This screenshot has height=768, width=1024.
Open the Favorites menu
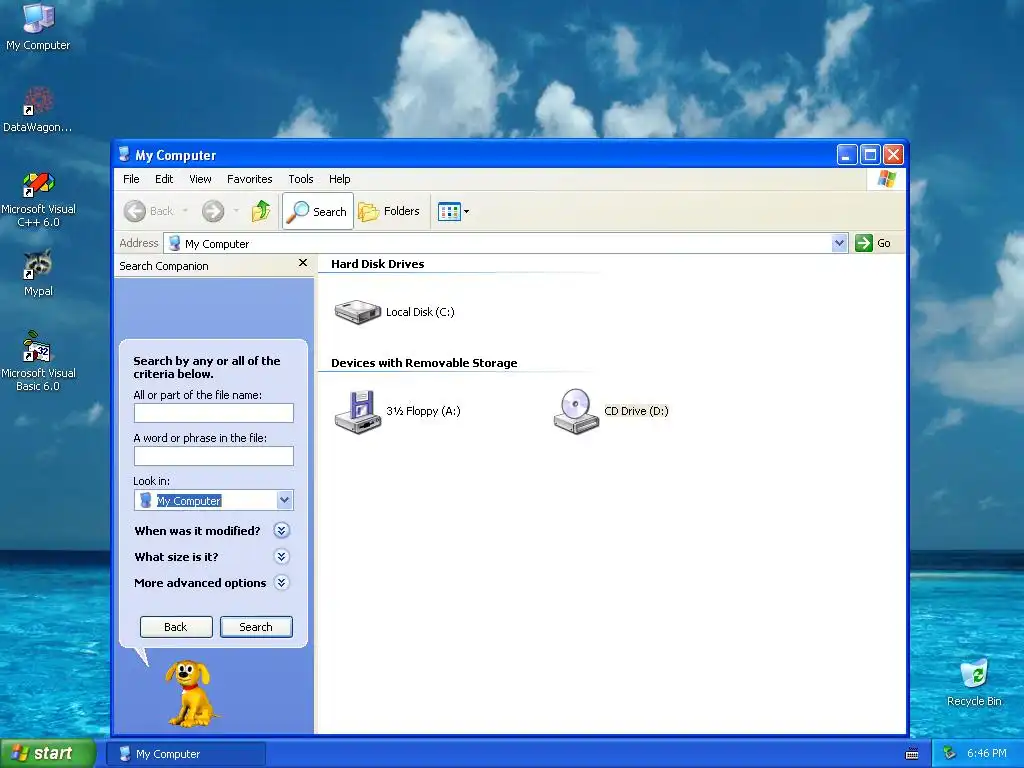[249, 179]
